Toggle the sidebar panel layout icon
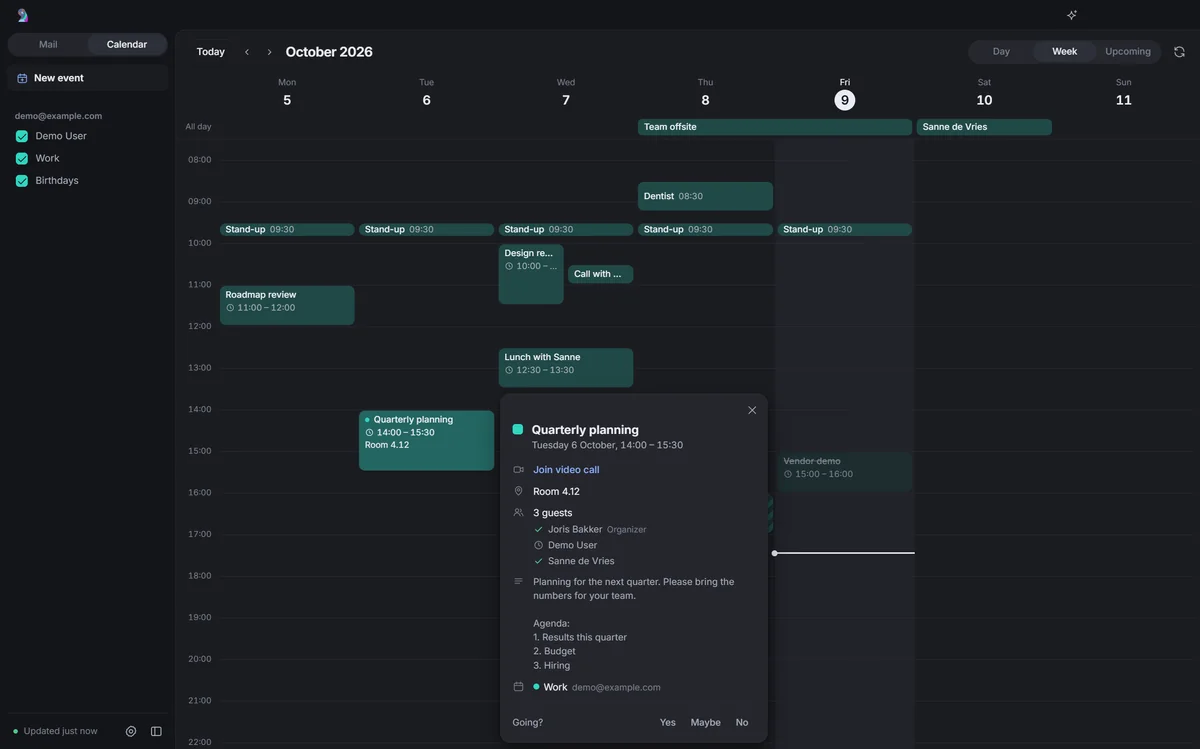The width and height of the screenshot is (1200, 749). [x=156, y=731]
